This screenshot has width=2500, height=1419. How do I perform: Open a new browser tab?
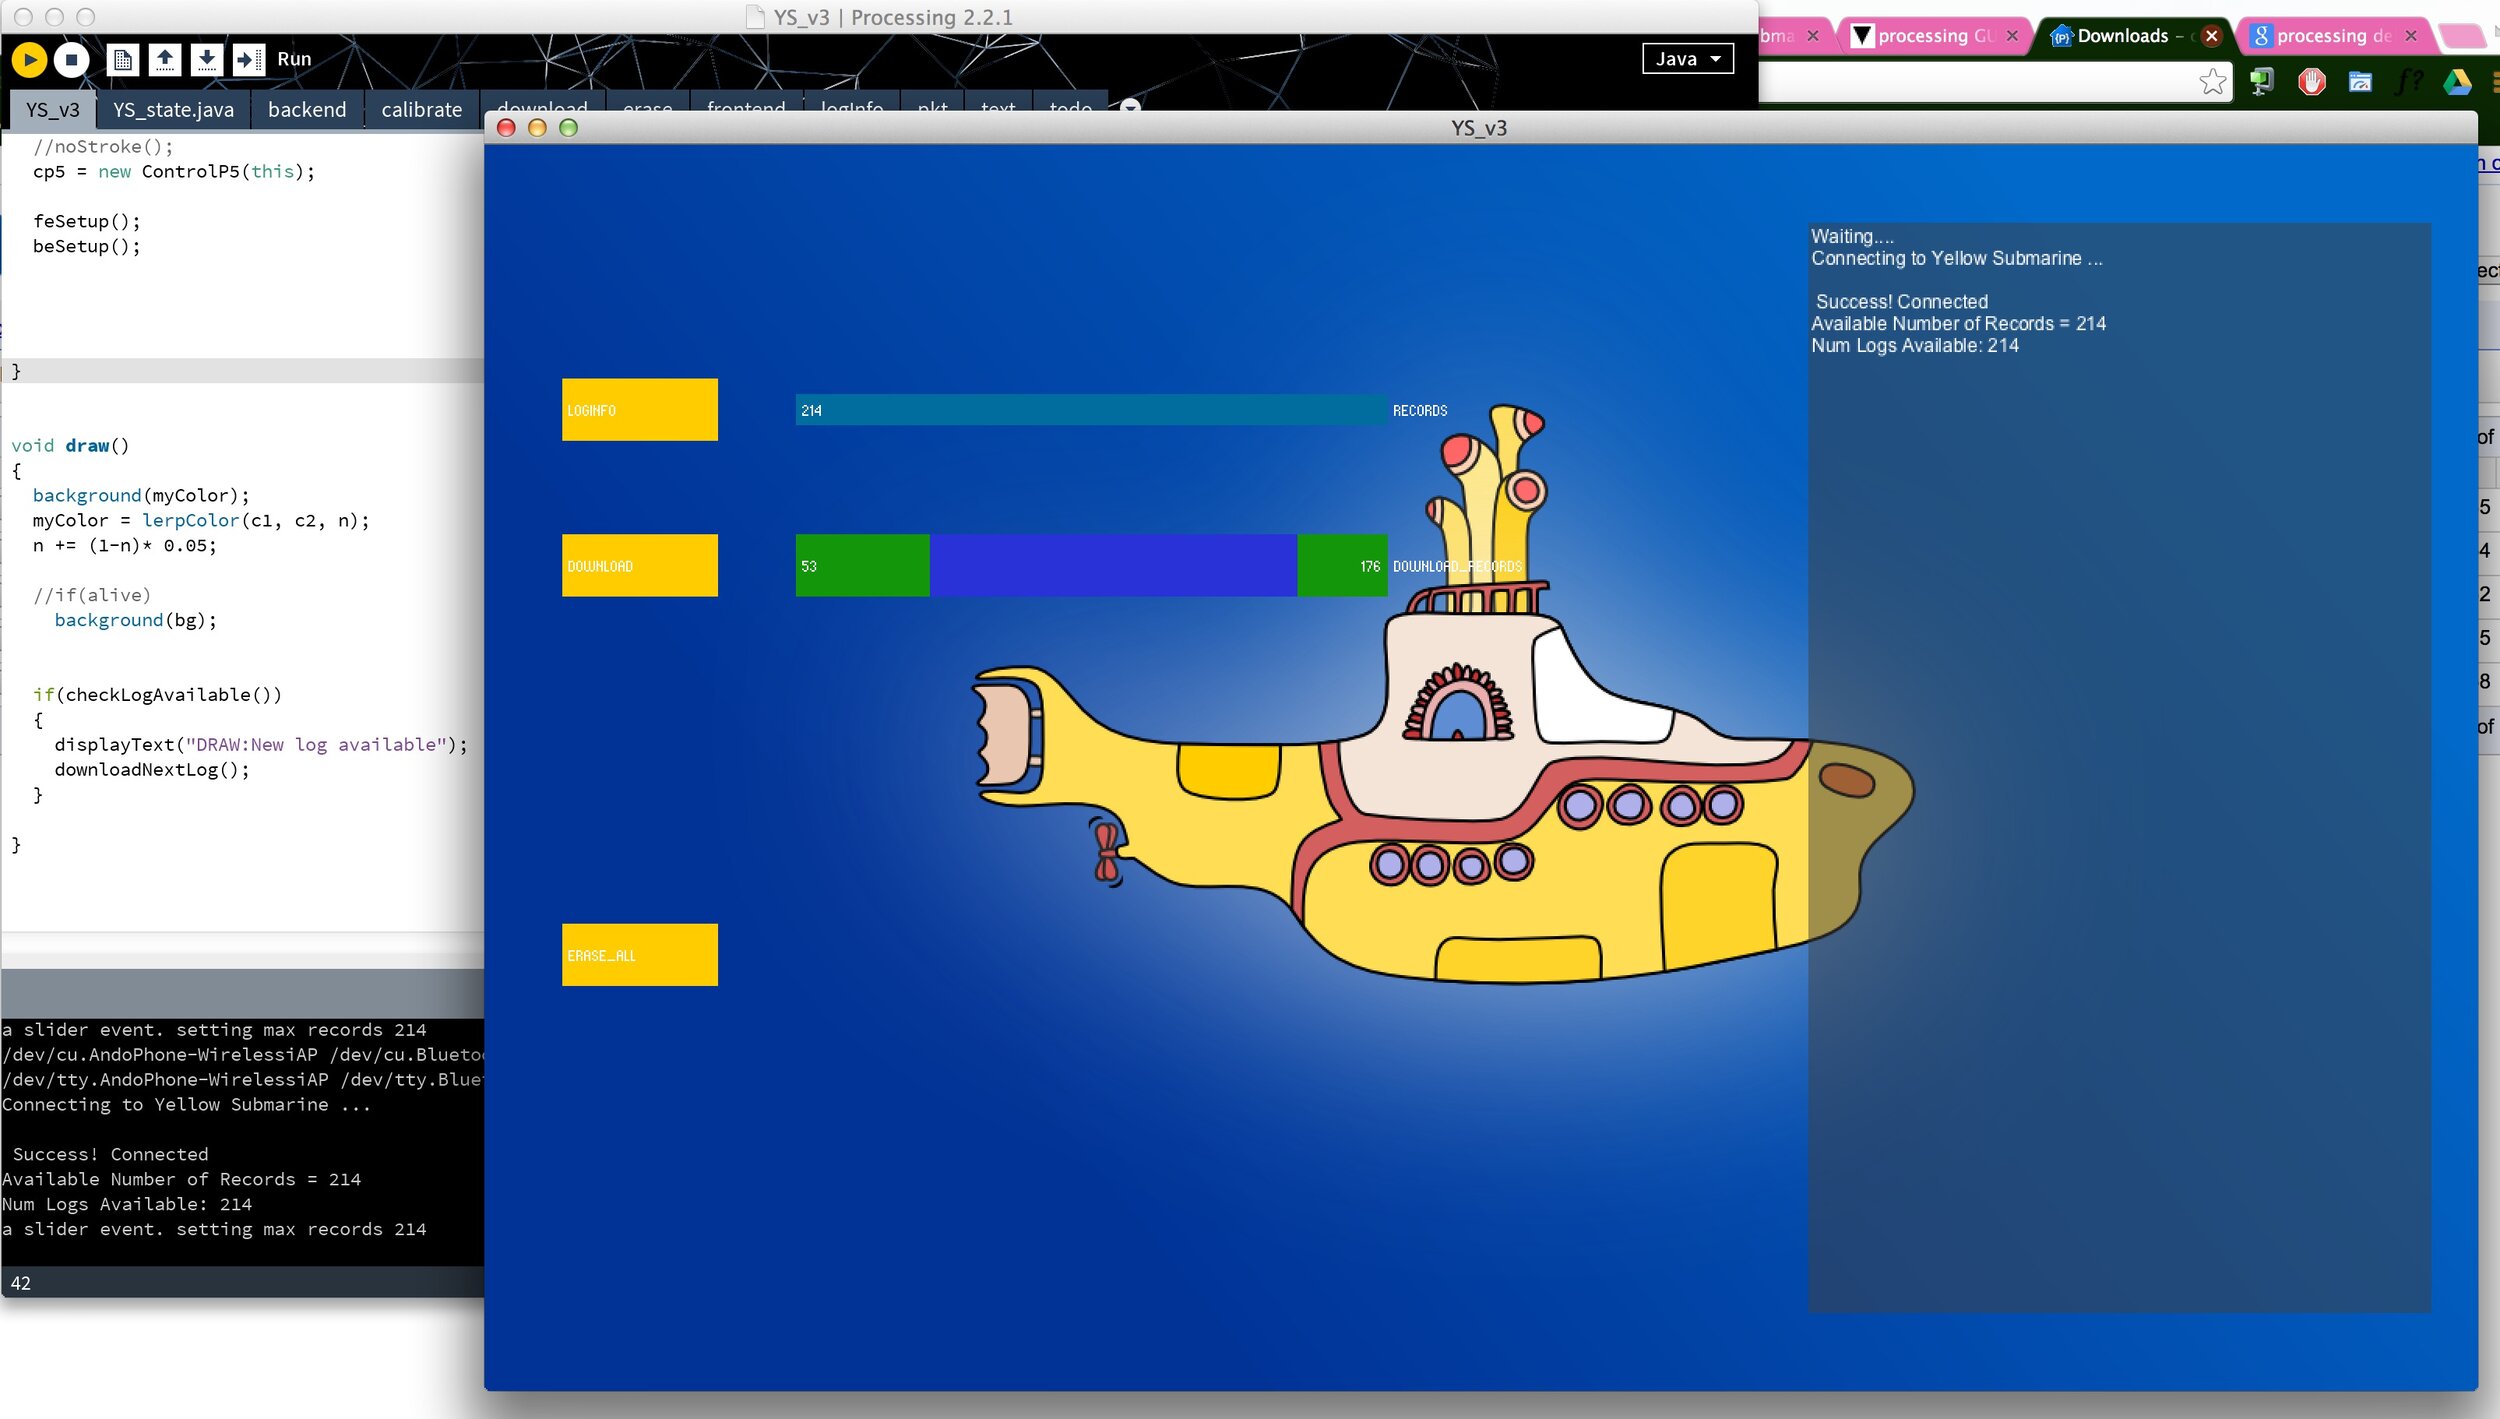(2464, 37)
